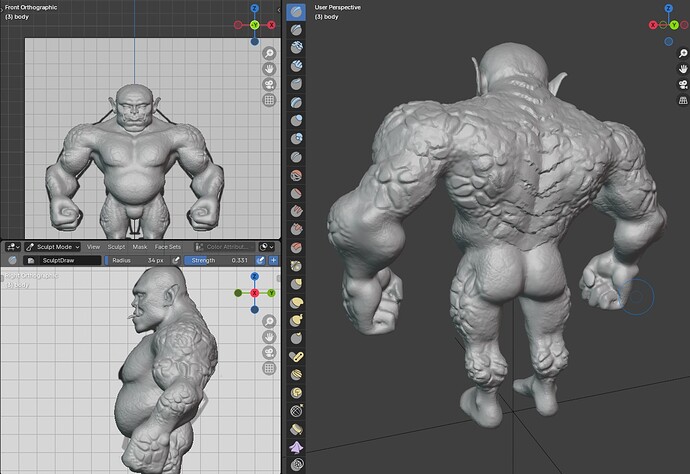Screen dimensions: 690x474
Task: Select the Grab brush tool
Action: [296, 284]
